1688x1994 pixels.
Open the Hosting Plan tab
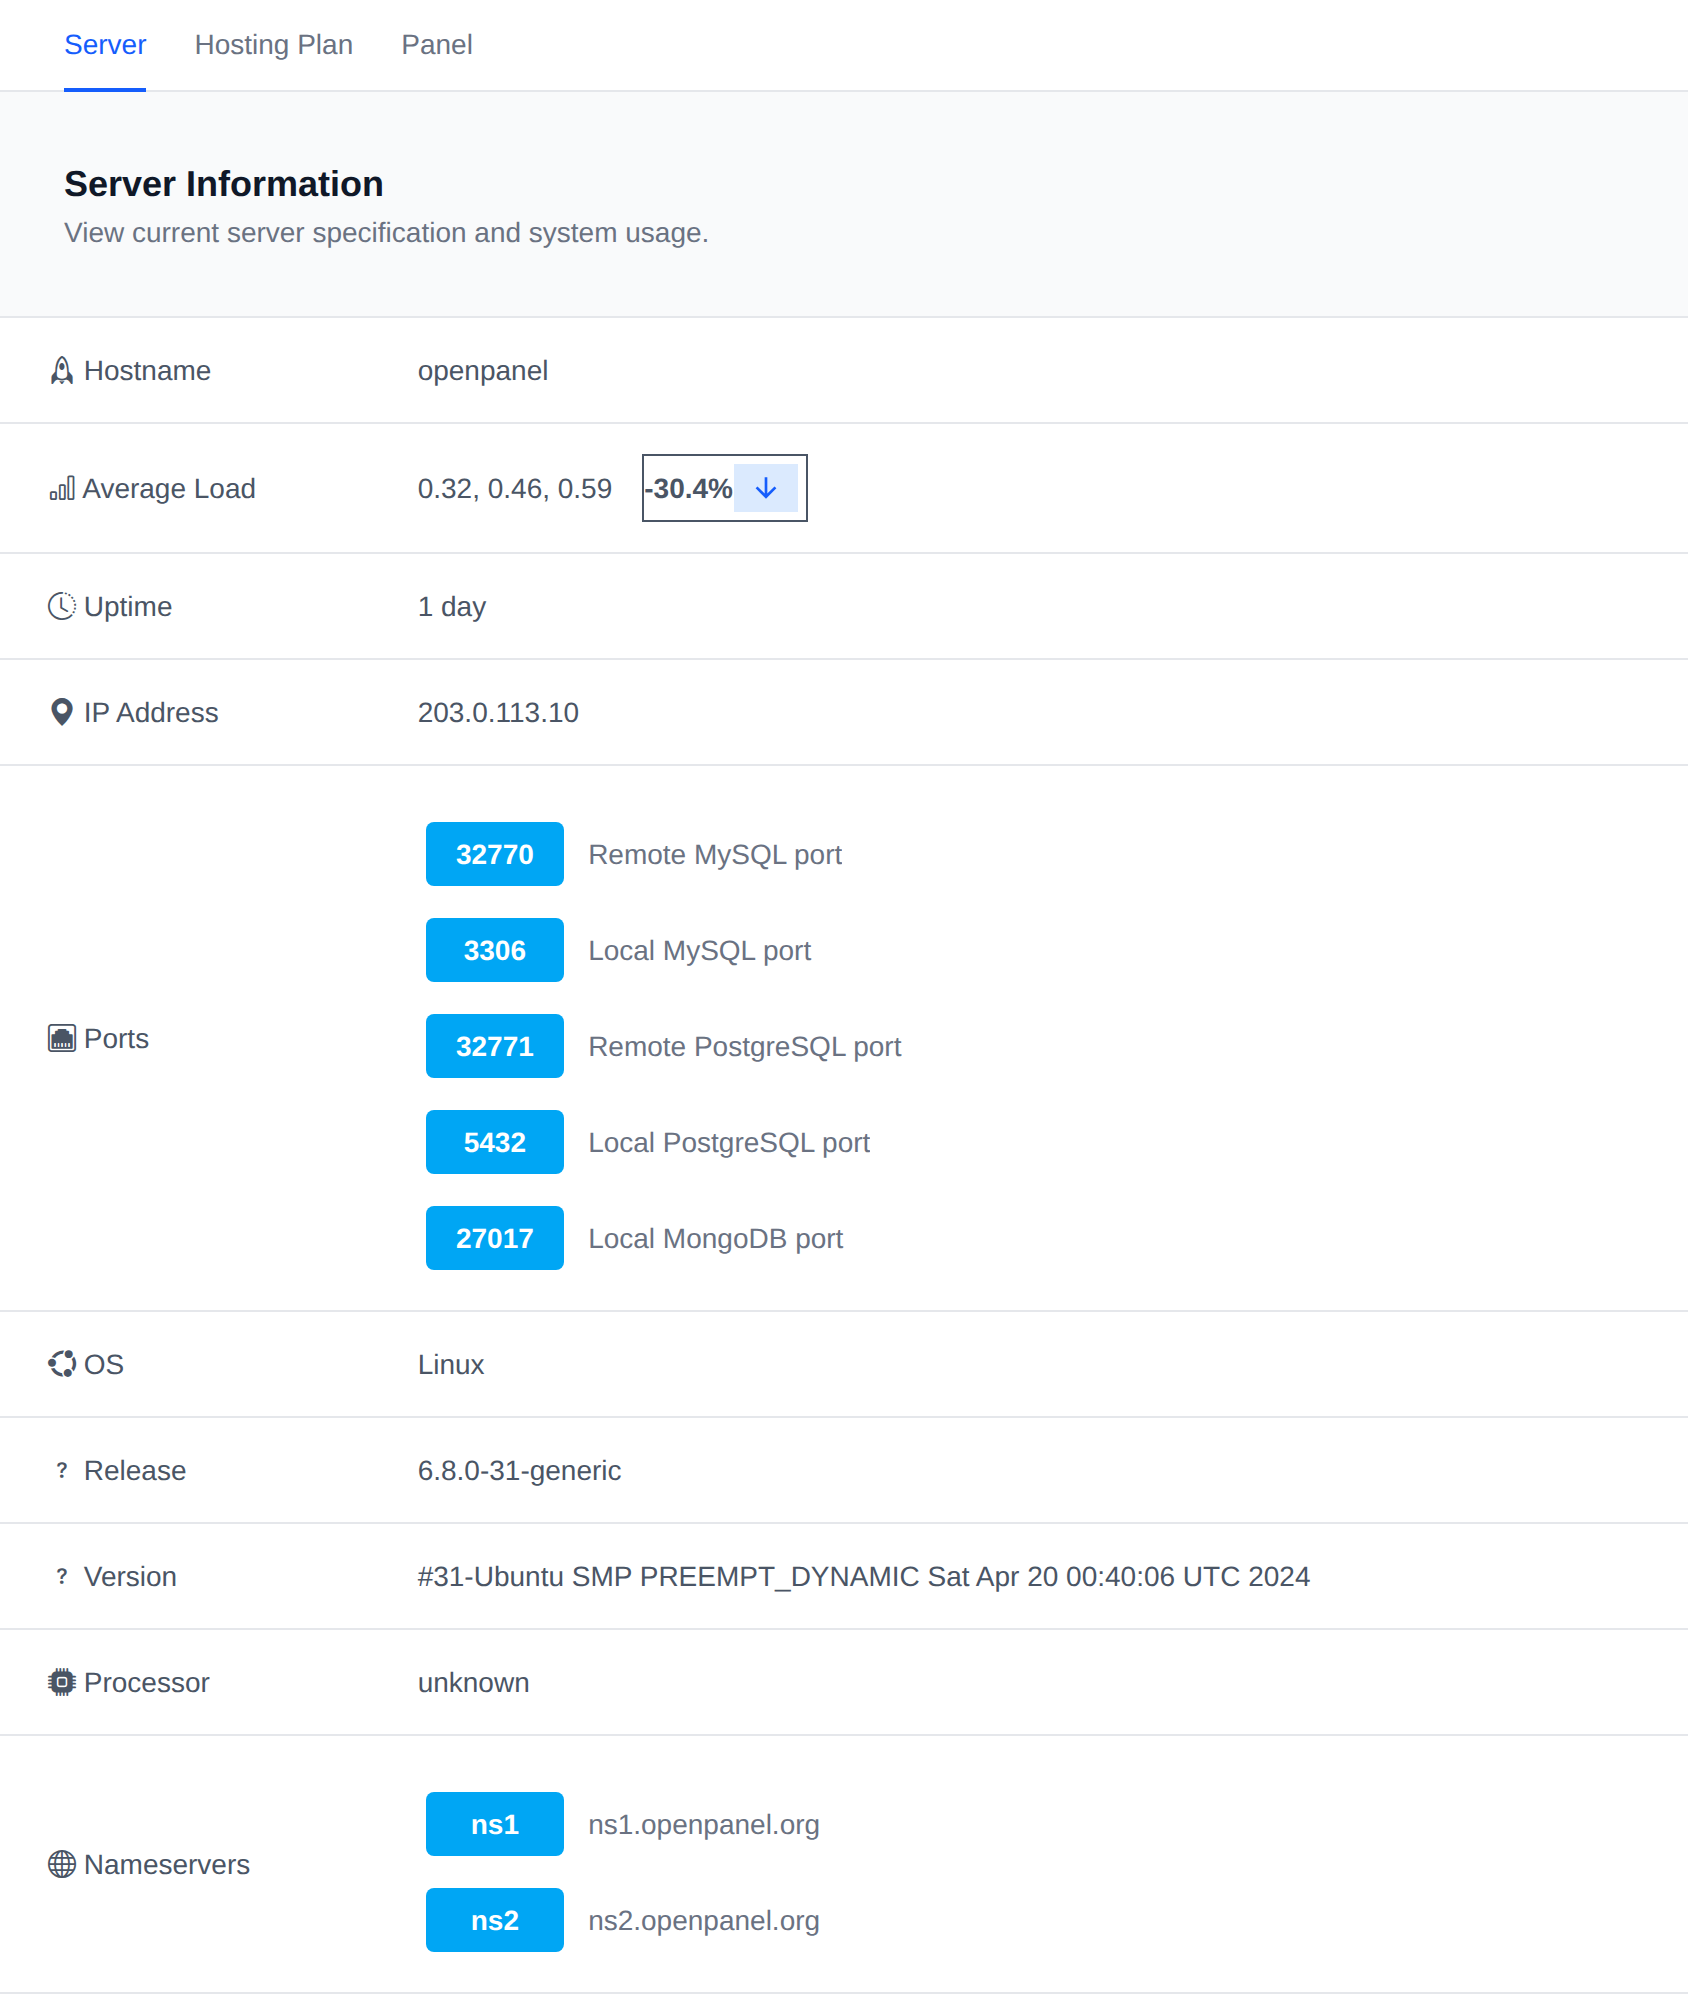273,45
